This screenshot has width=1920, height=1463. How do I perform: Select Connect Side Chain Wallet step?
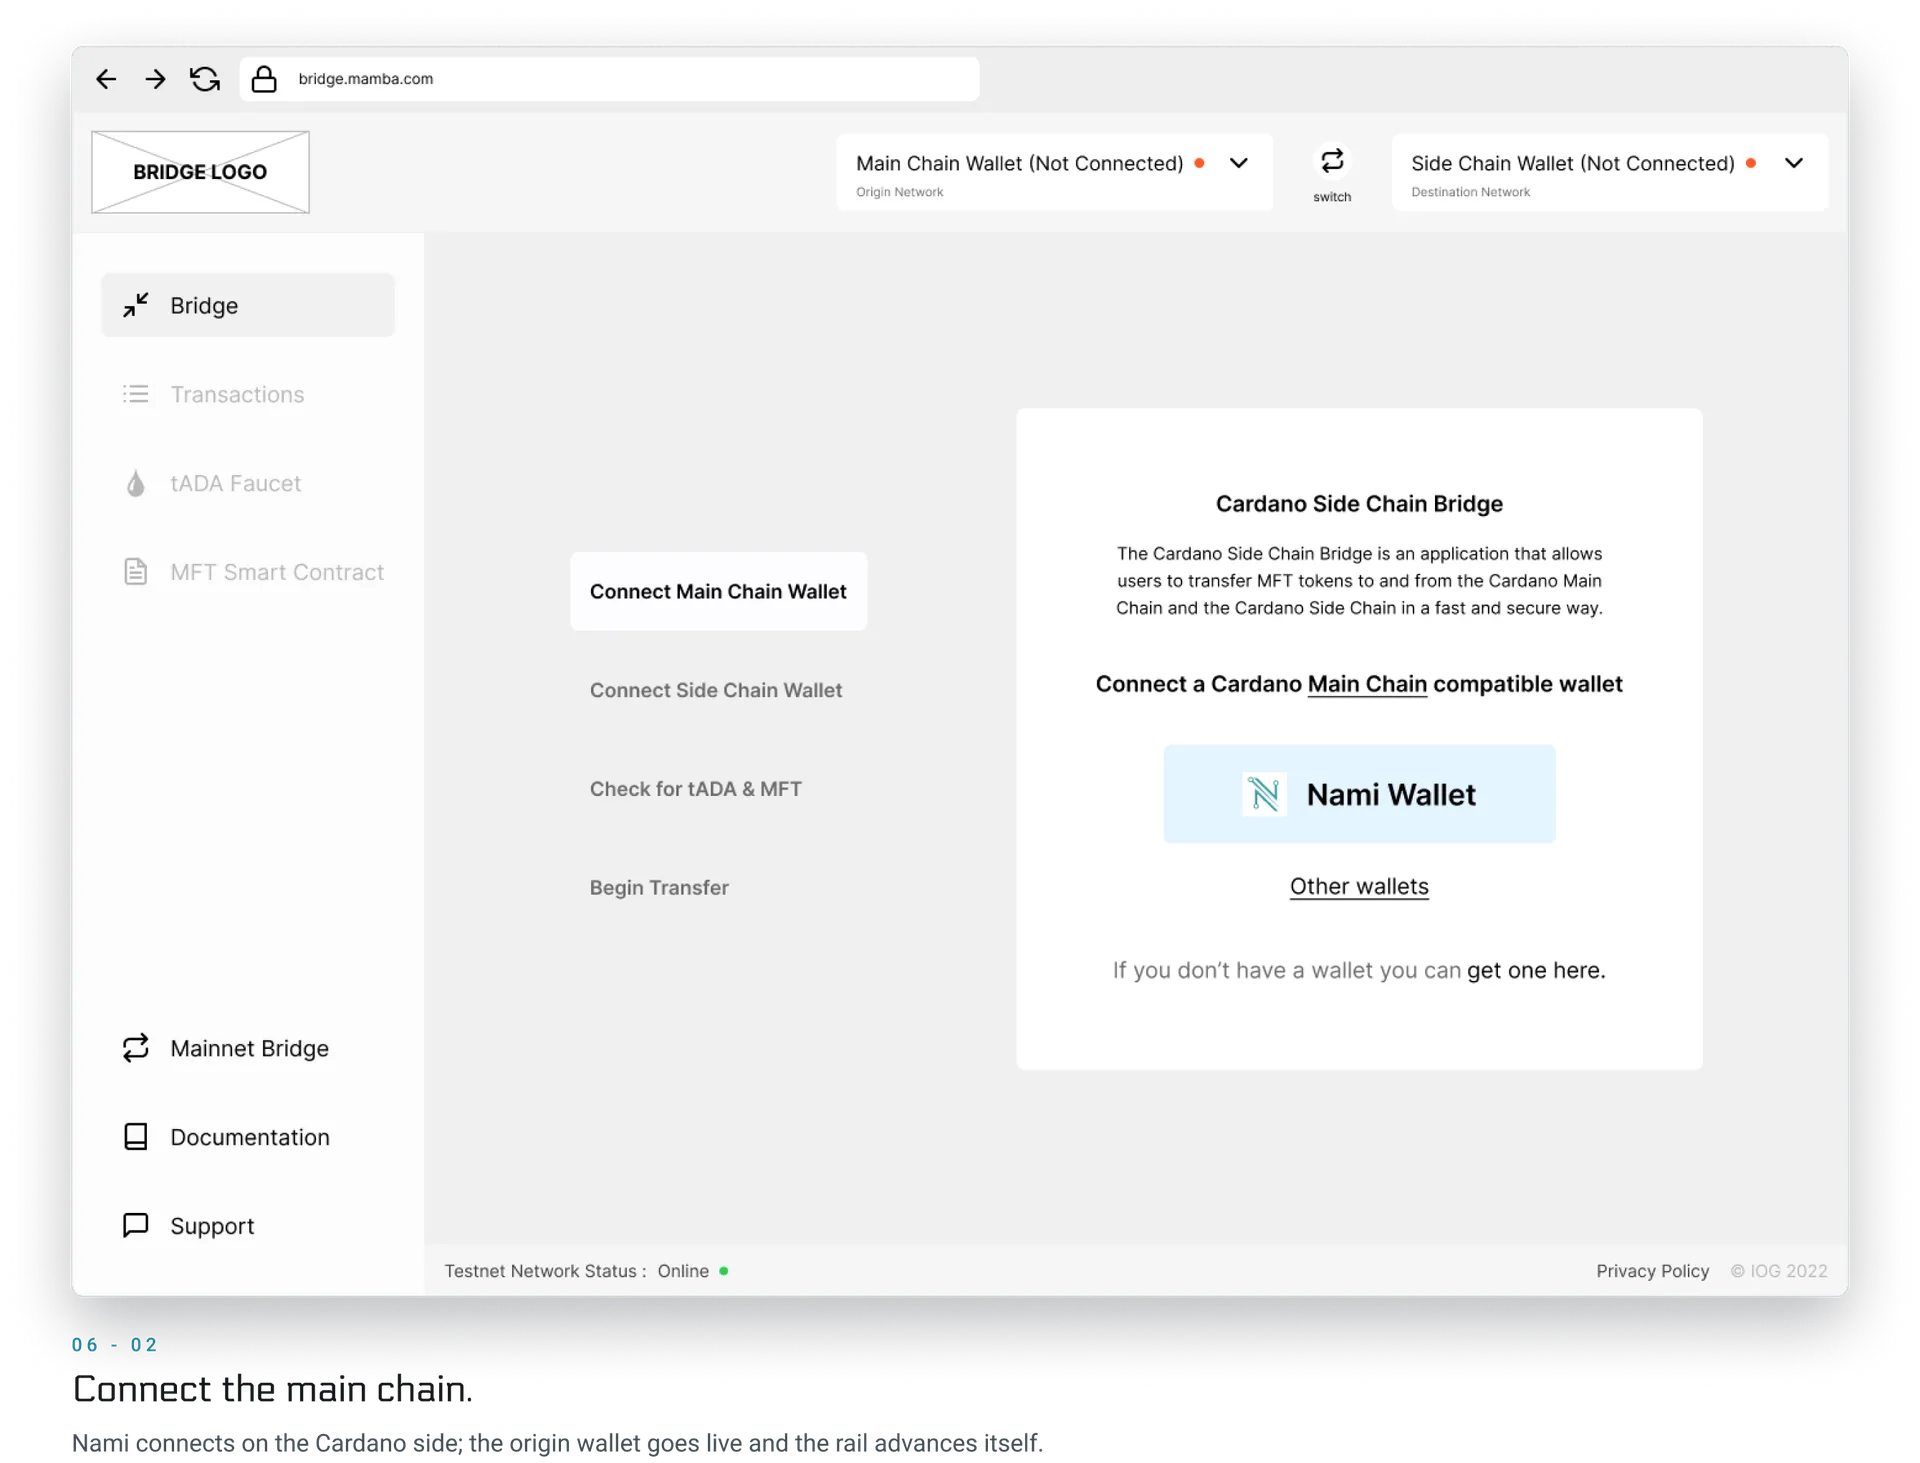click(716, 690)
